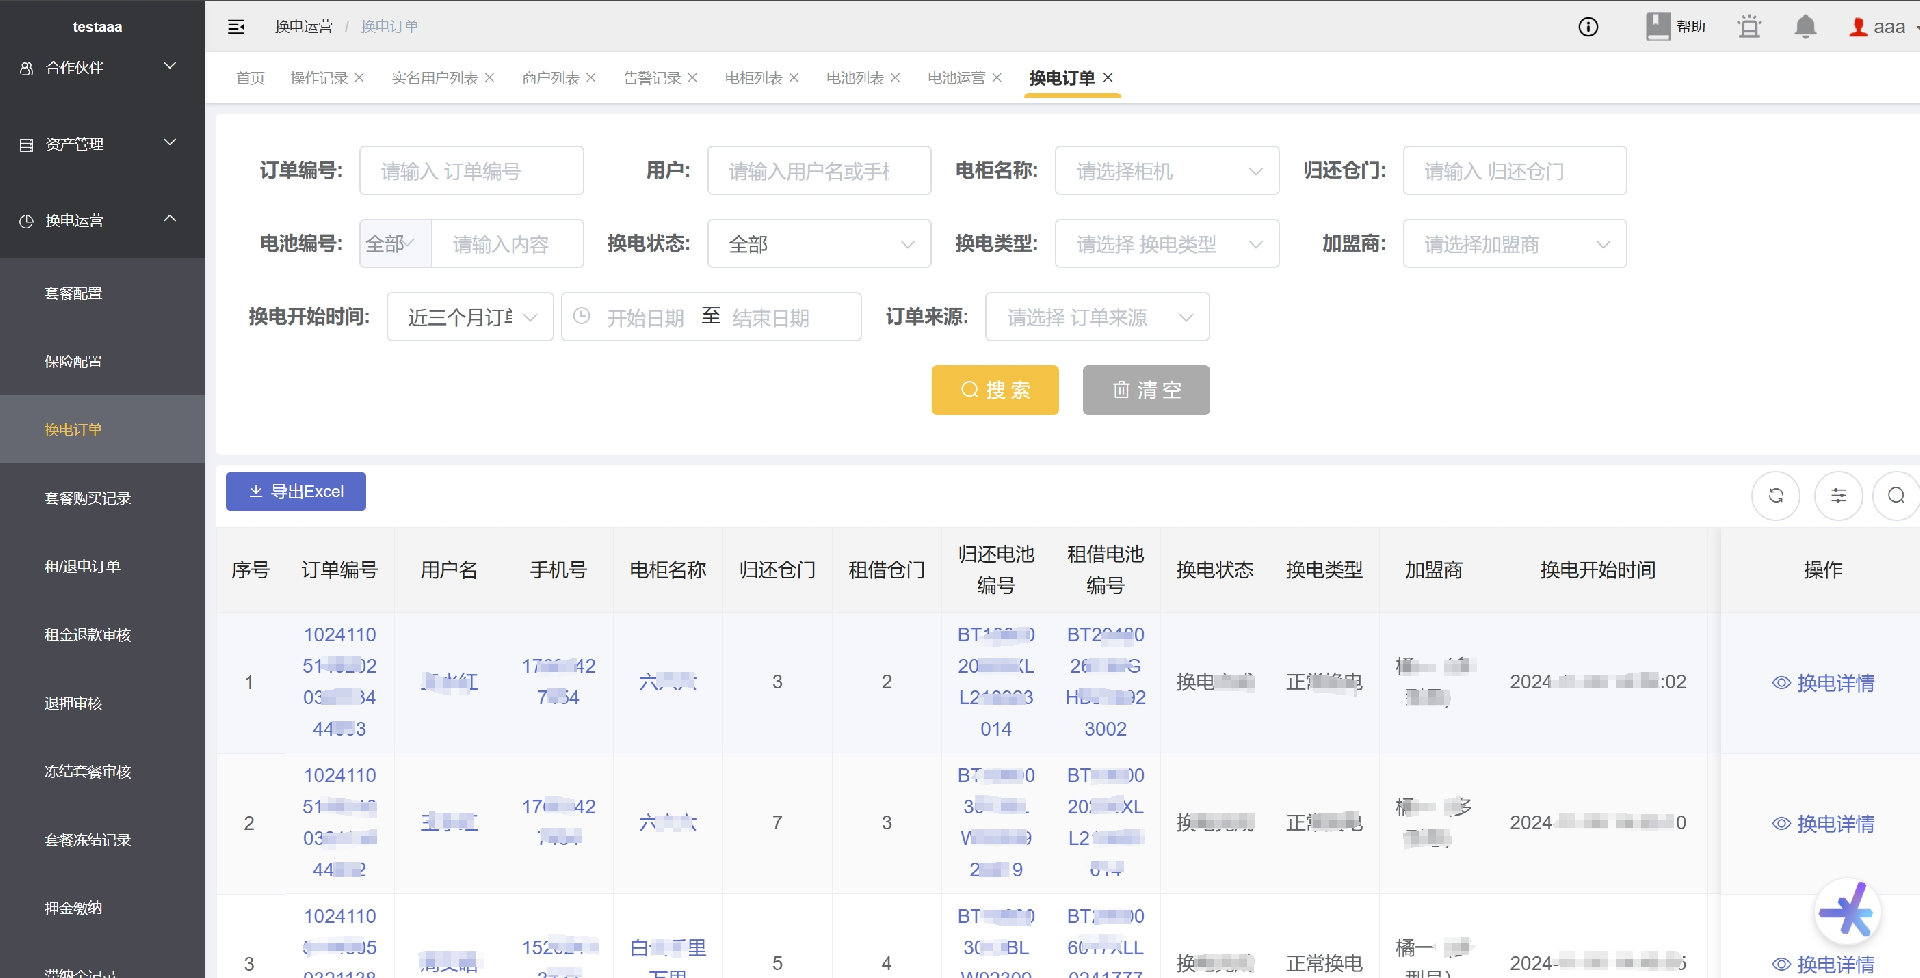Close the 告警记录 tab
The height and width of the screenshot is (978, 1920).
tap(692, 78)
